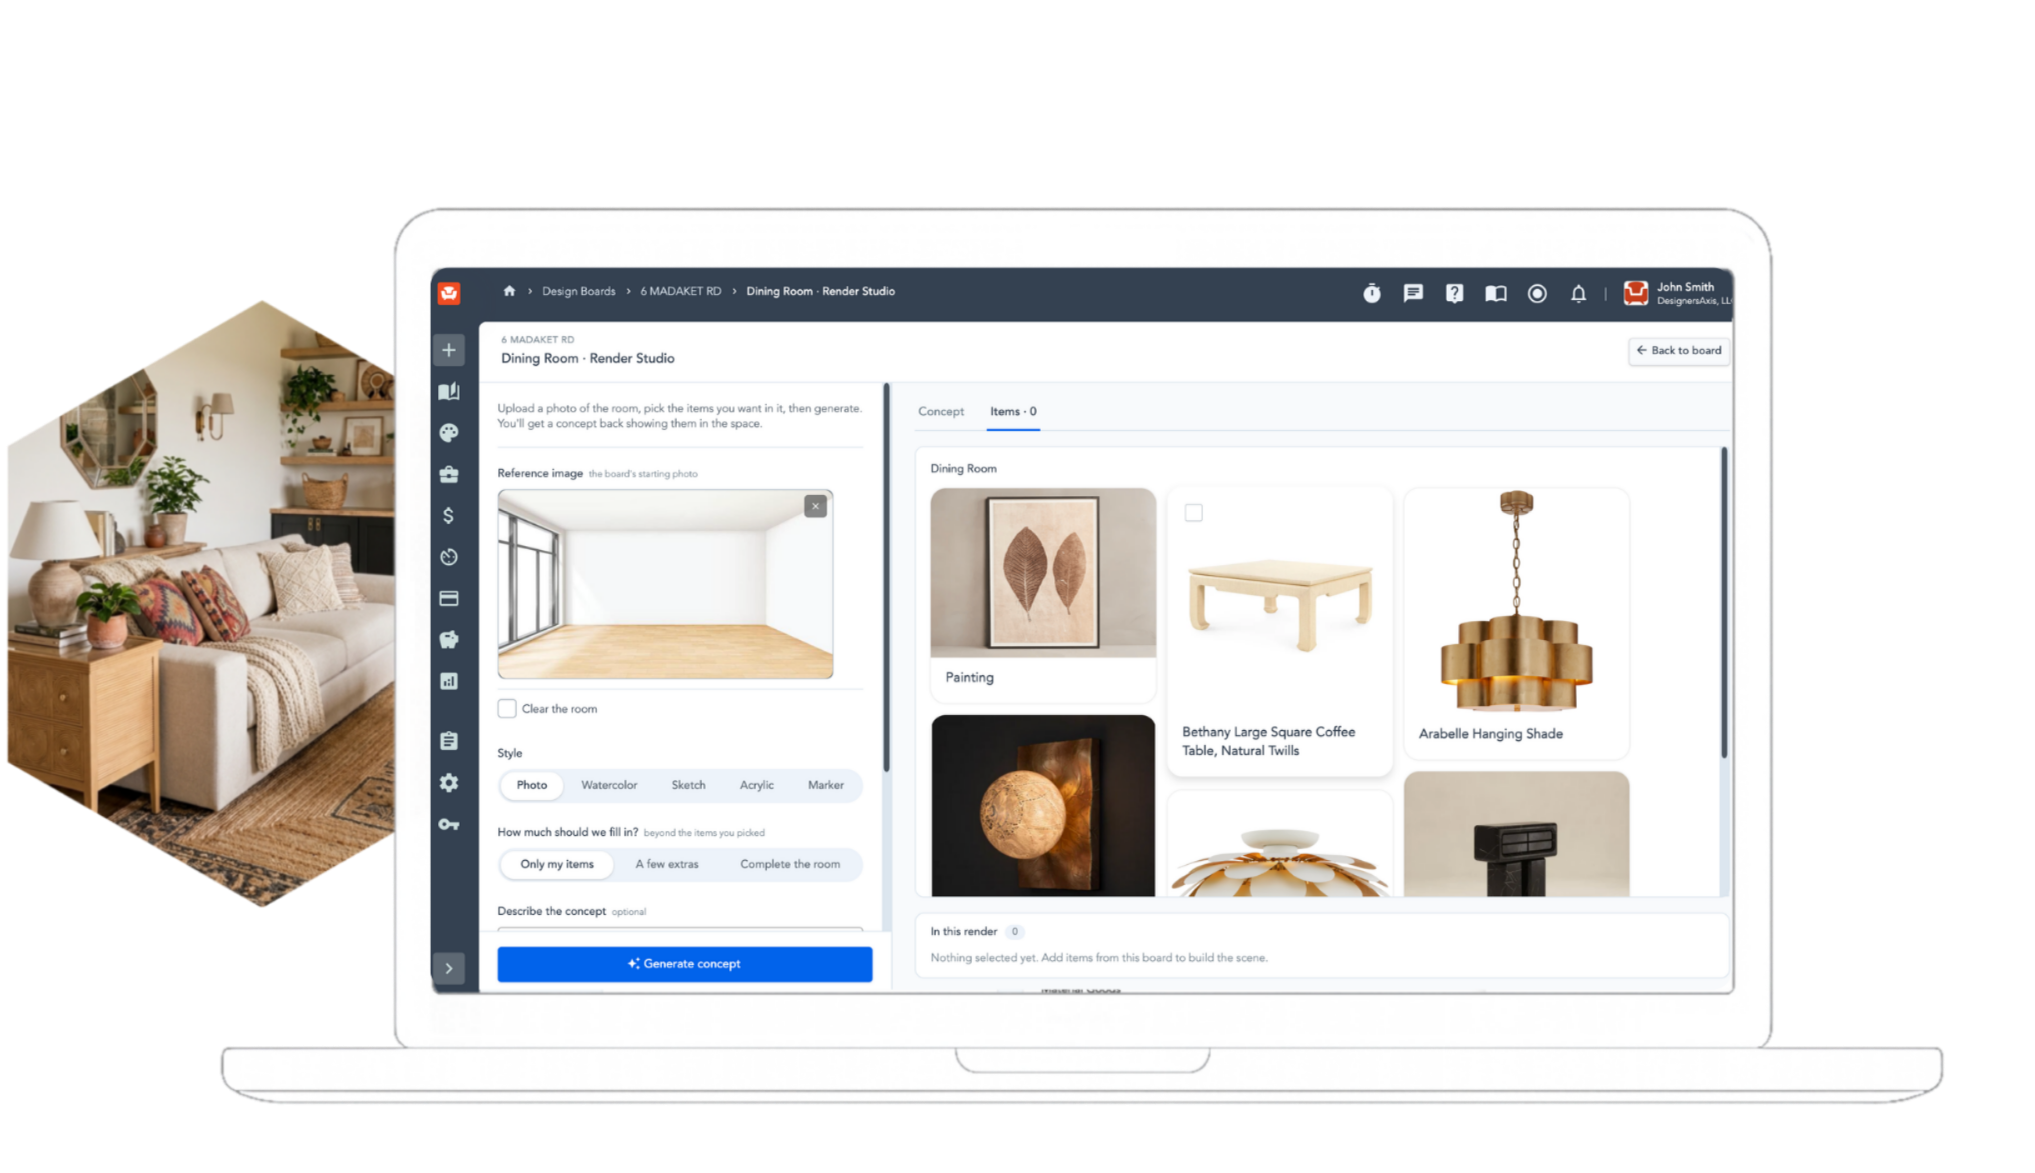Viewport: 2035px width, 1173px height.
Task: Open the settings gear in sidebar
Action: click(x=449, y=783)
